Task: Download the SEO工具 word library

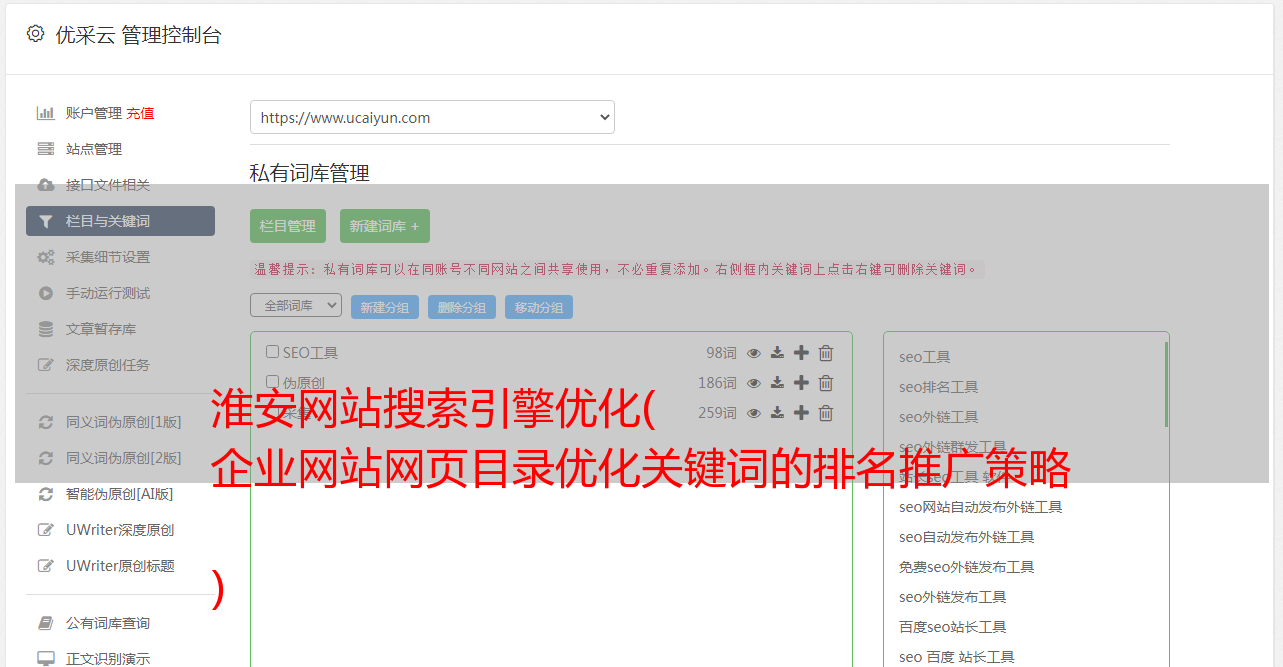Action: click(x=777, y=353)
